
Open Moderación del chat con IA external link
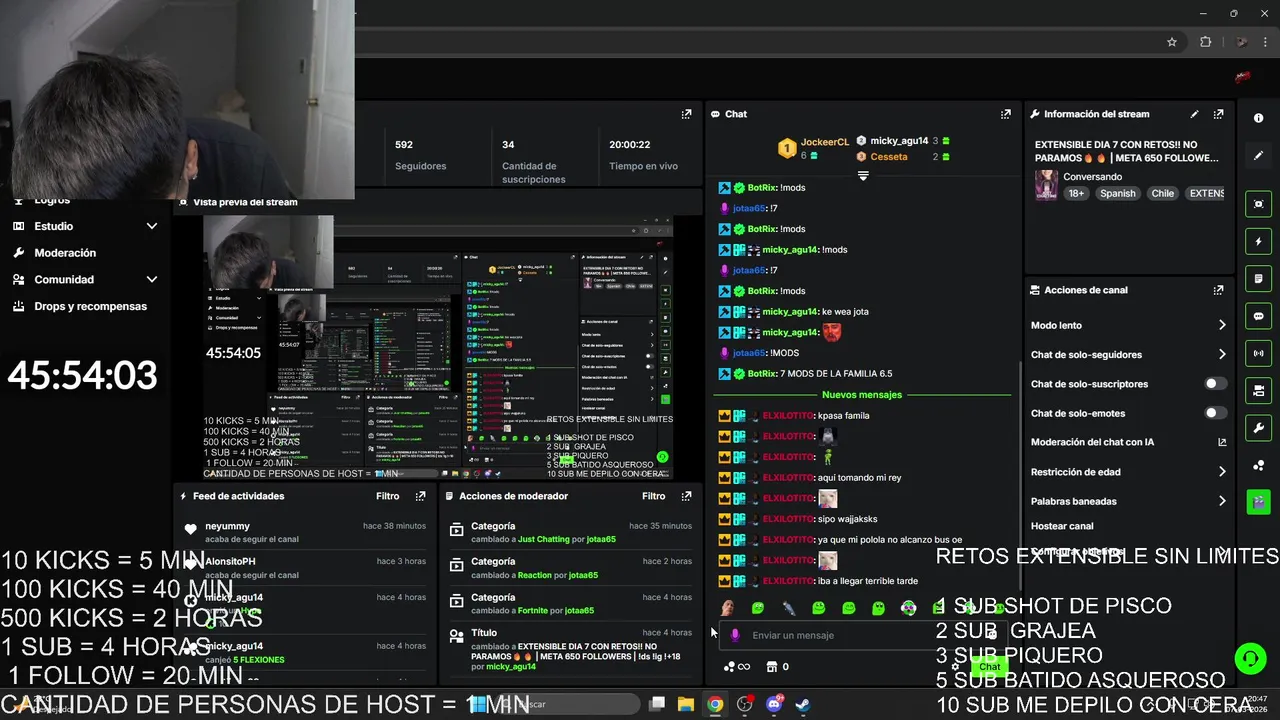click(x=1222, y=442)
